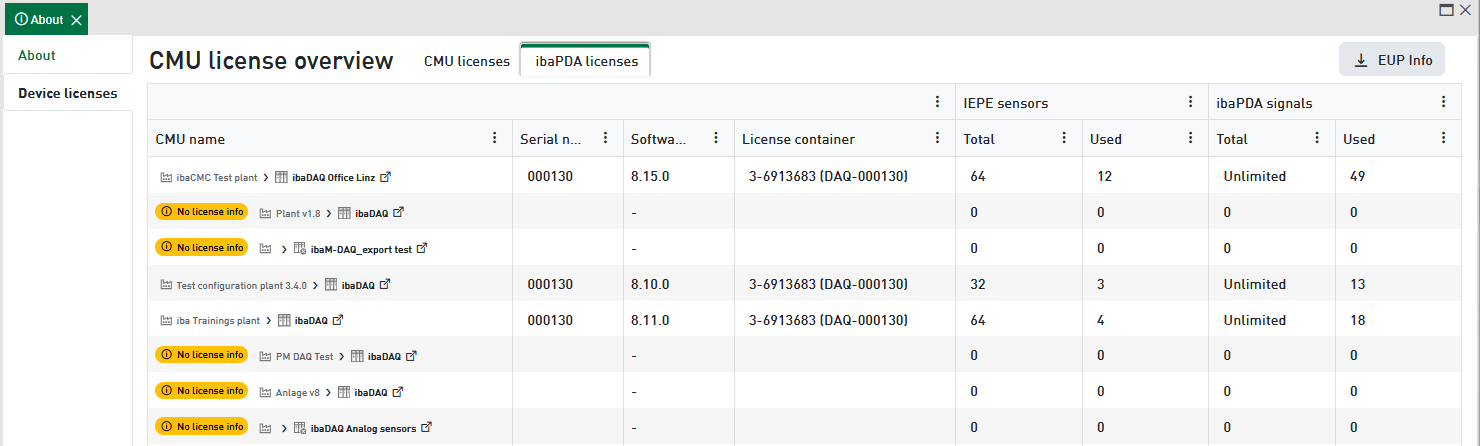Sort by CMU name column header
This screenshot has width=1480, height=446.
click(x=190, y=139)
